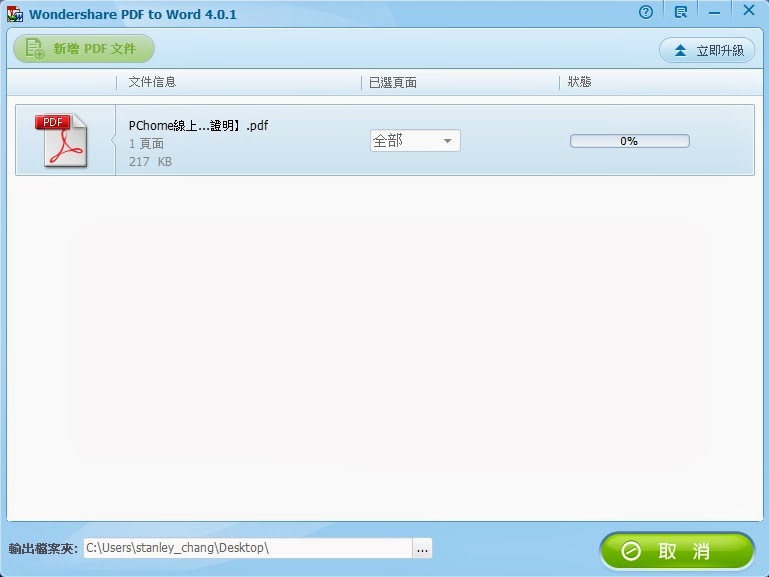Open the 全部 page range dropdown

[x=415, y=141]
